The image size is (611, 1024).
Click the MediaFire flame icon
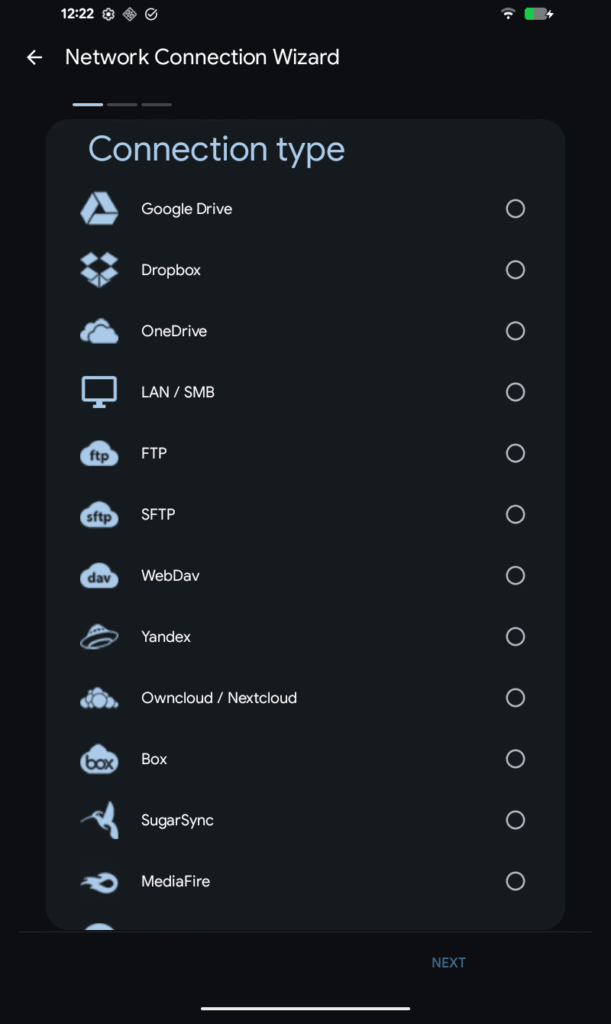coord(99,881)
